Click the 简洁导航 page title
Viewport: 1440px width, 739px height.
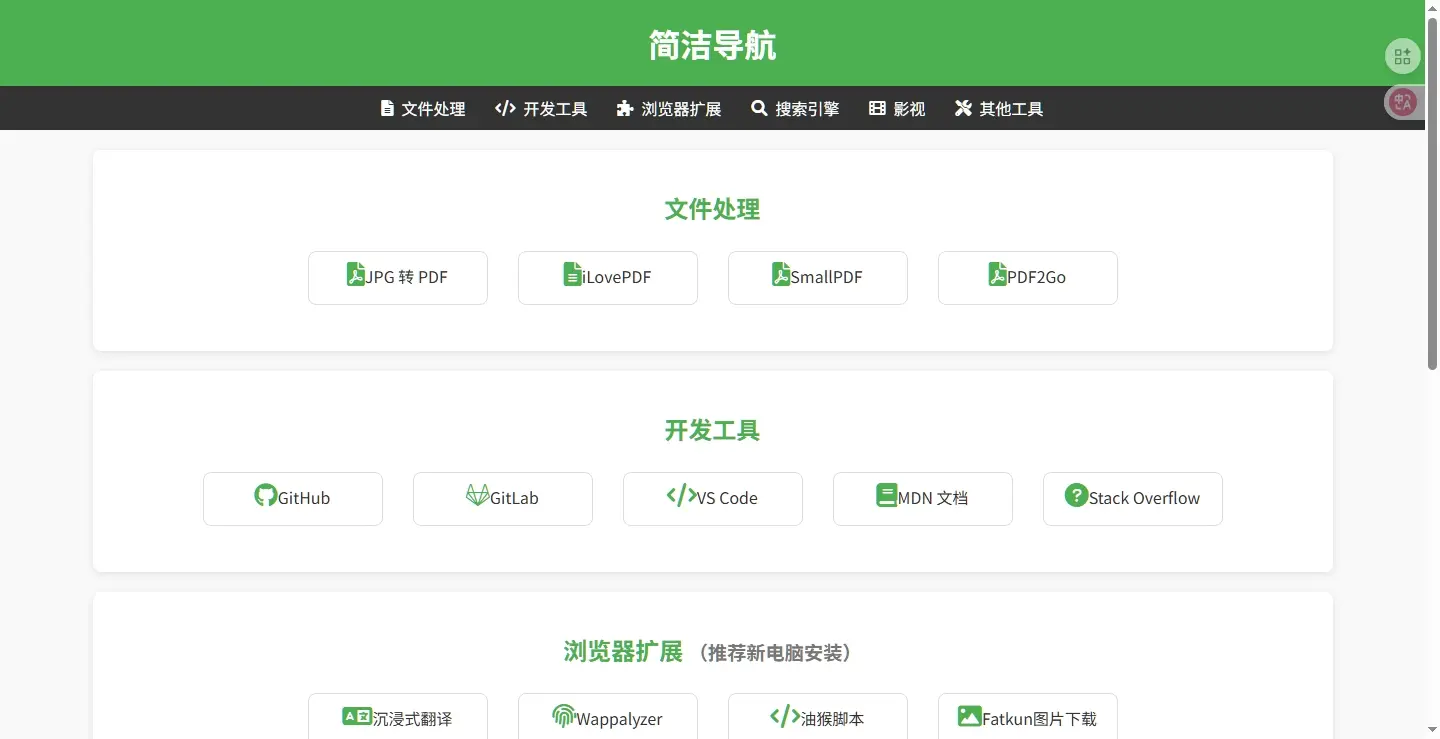coord(713,45)
